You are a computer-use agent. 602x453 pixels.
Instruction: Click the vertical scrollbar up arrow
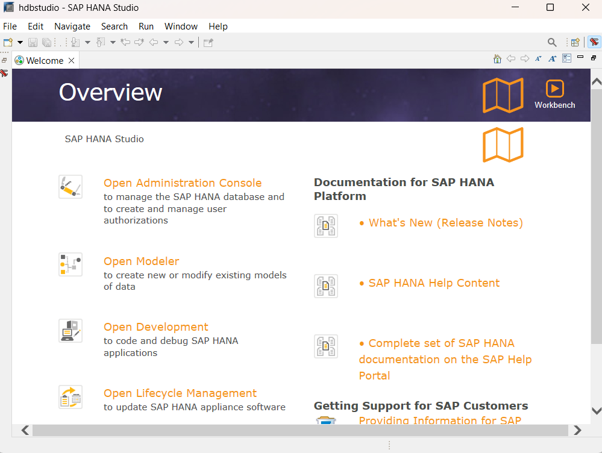[596, 82]
